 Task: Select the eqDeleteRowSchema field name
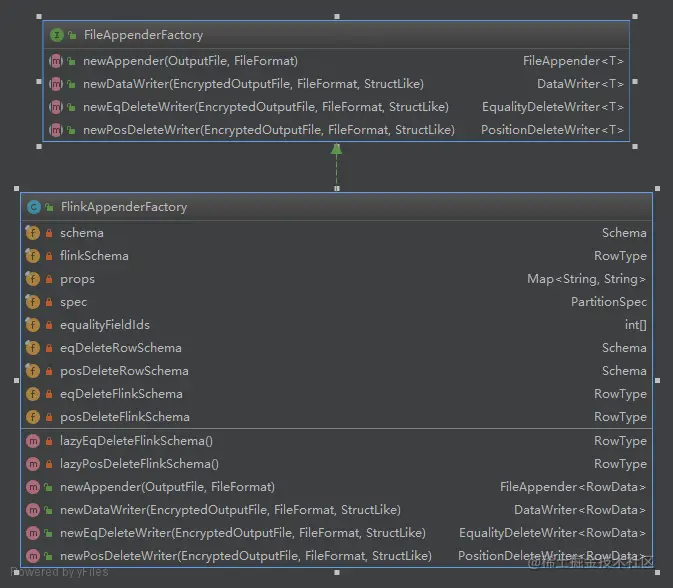(x=121, y=348)
